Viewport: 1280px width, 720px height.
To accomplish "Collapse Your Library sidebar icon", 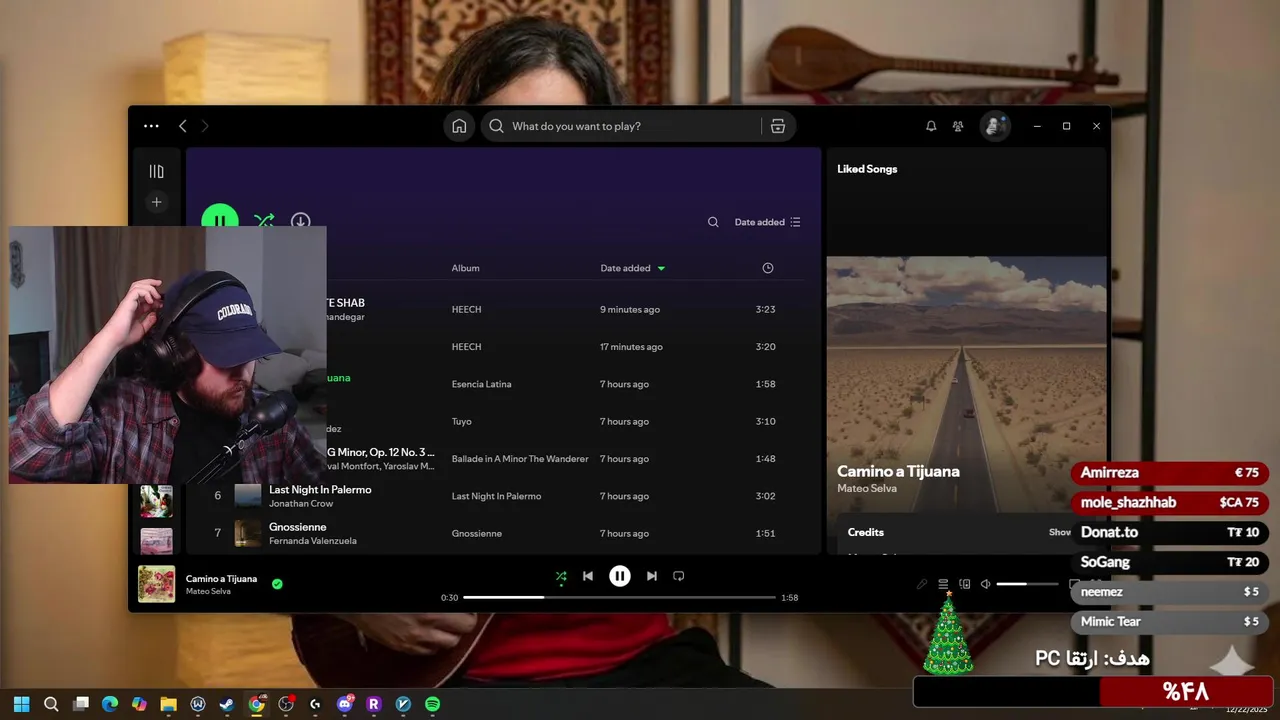I will tap(156, 172).
